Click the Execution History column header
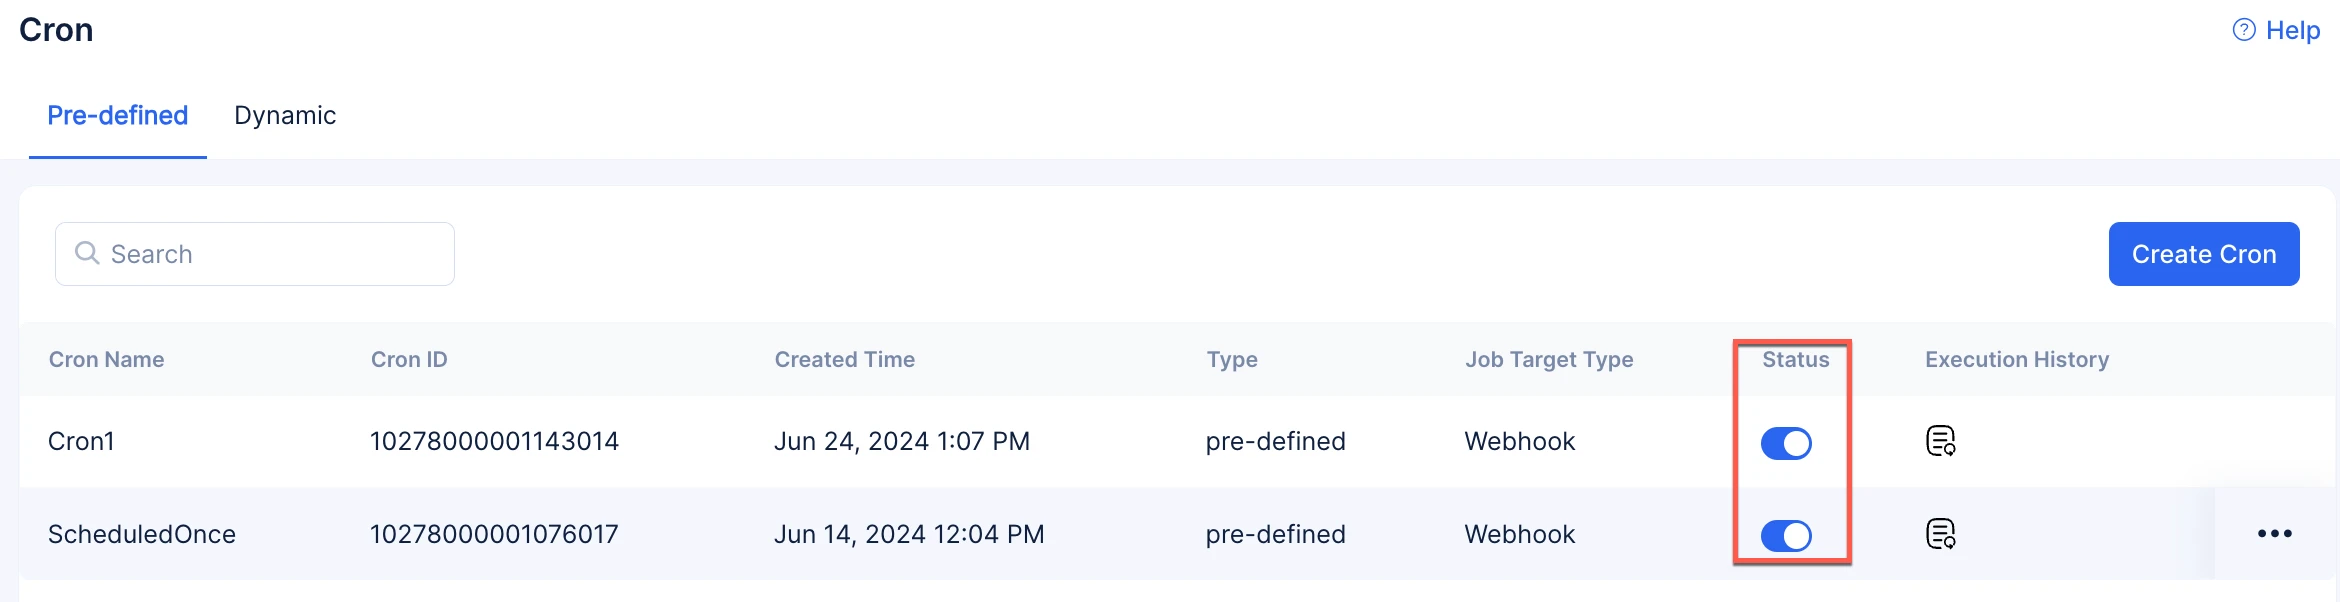 tap(2017, 359)
